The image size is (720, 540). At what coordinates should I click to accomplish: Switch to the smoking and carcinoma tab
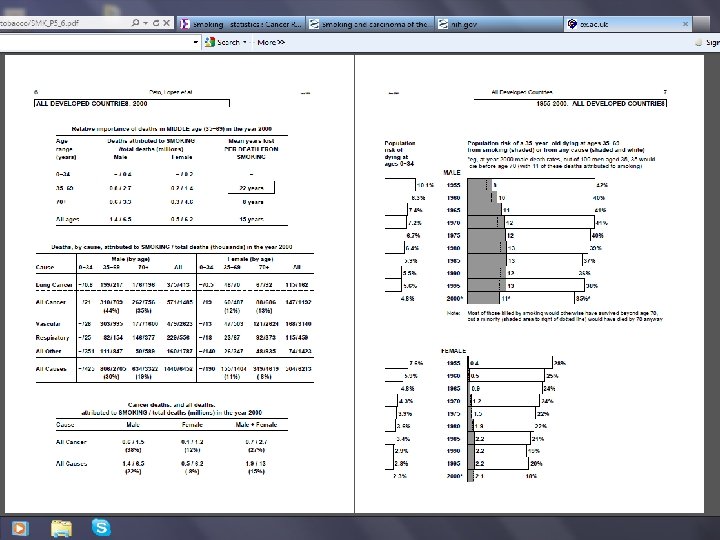click(370, 24)
